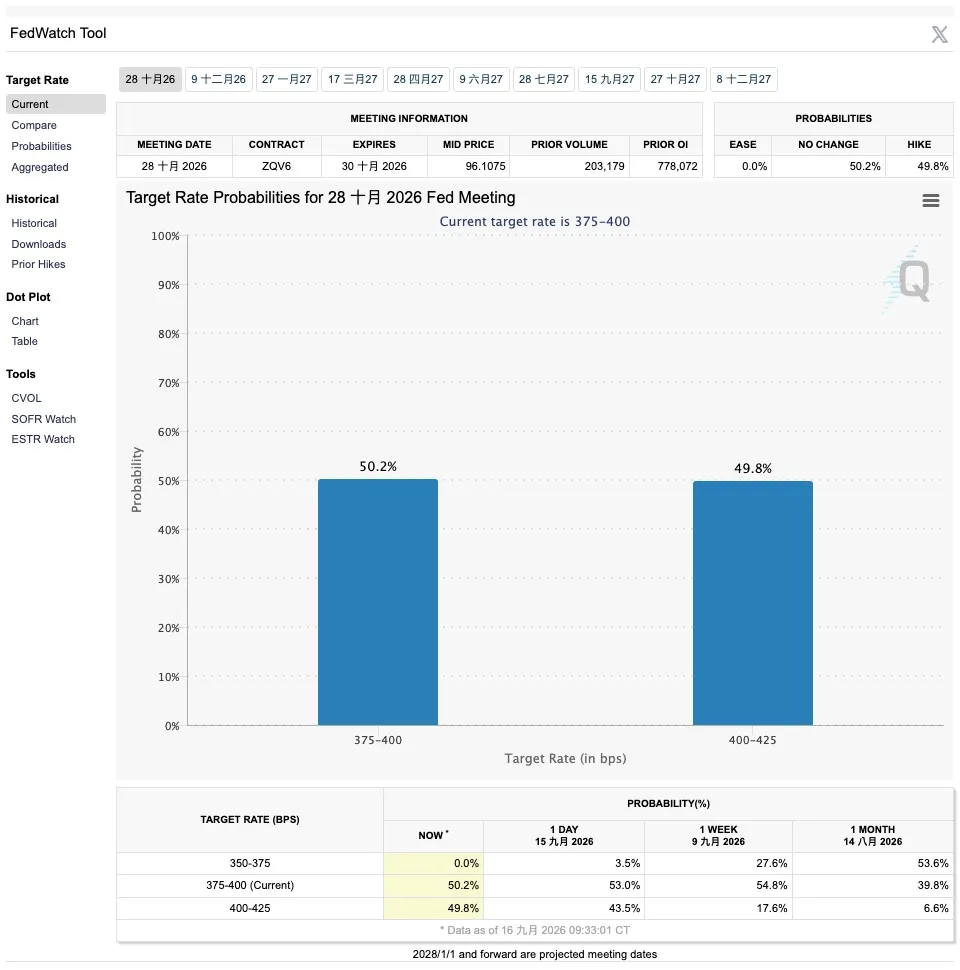Click the 50.2% bar data label
This screenshot has width=960, height=970.
378,466
